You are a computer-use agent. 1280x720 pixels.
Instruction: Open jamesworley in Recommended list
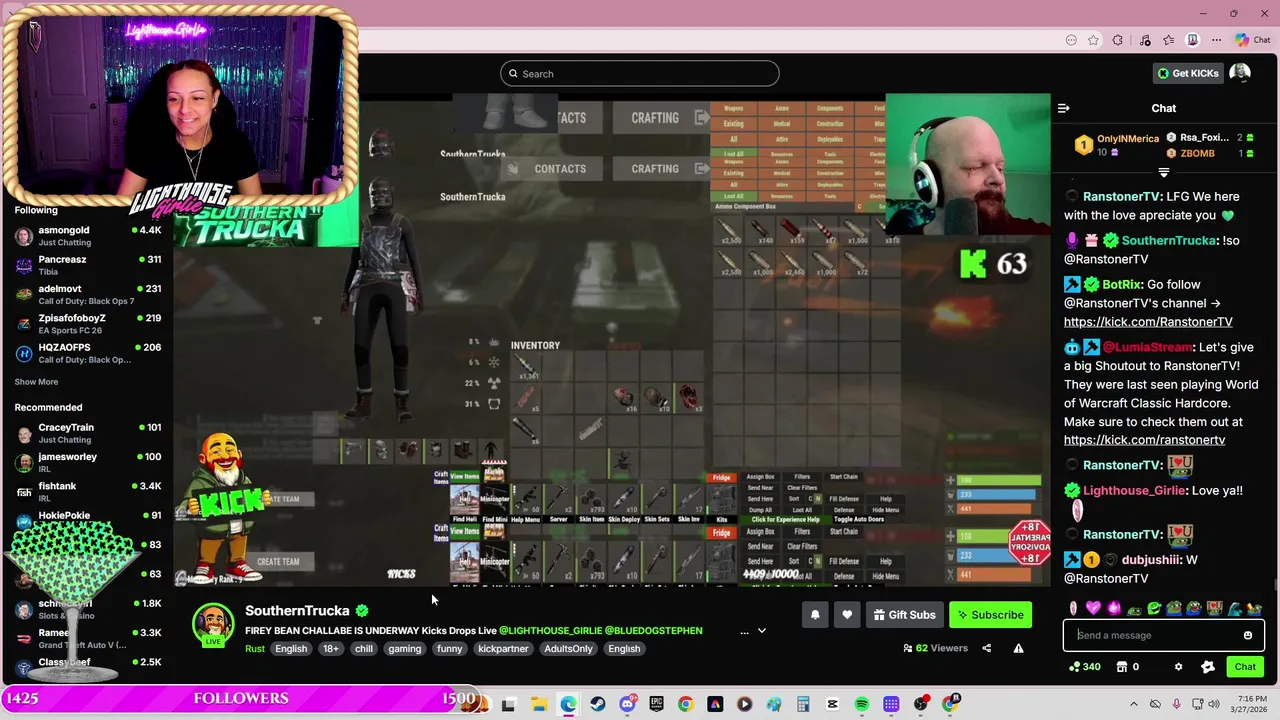[88, 462]
